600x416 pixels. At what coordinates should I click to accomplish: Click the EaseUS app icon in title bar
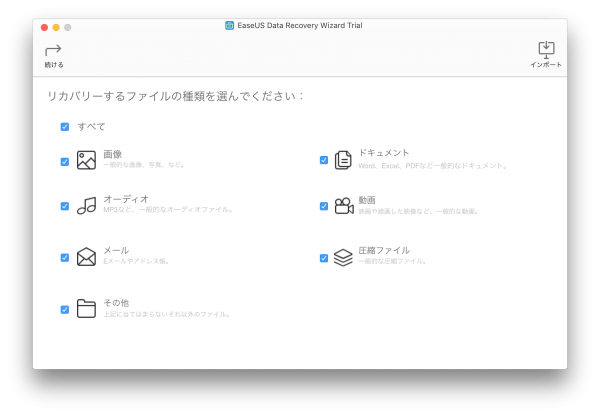coord(229,26)
